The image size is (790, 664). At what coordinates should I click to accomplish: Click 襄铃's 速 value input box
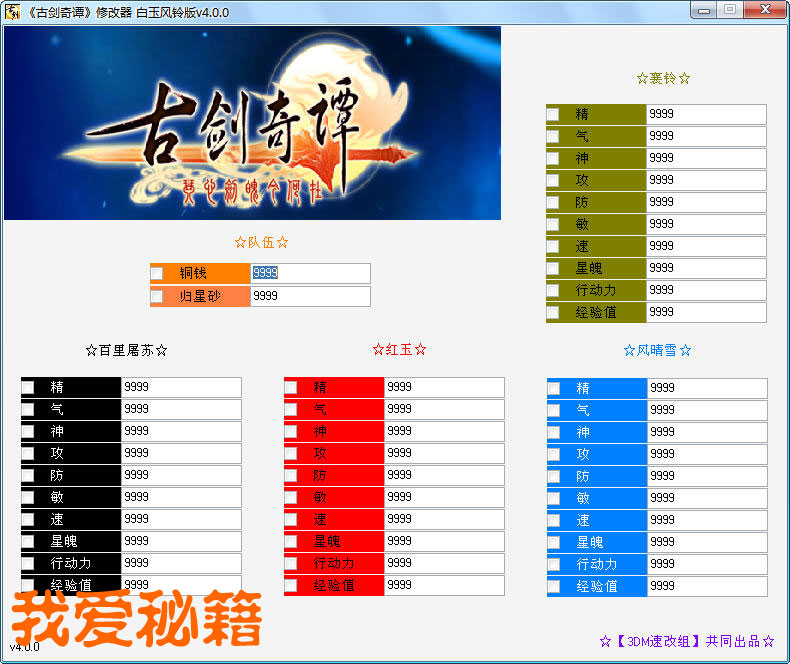coord(706,246)
